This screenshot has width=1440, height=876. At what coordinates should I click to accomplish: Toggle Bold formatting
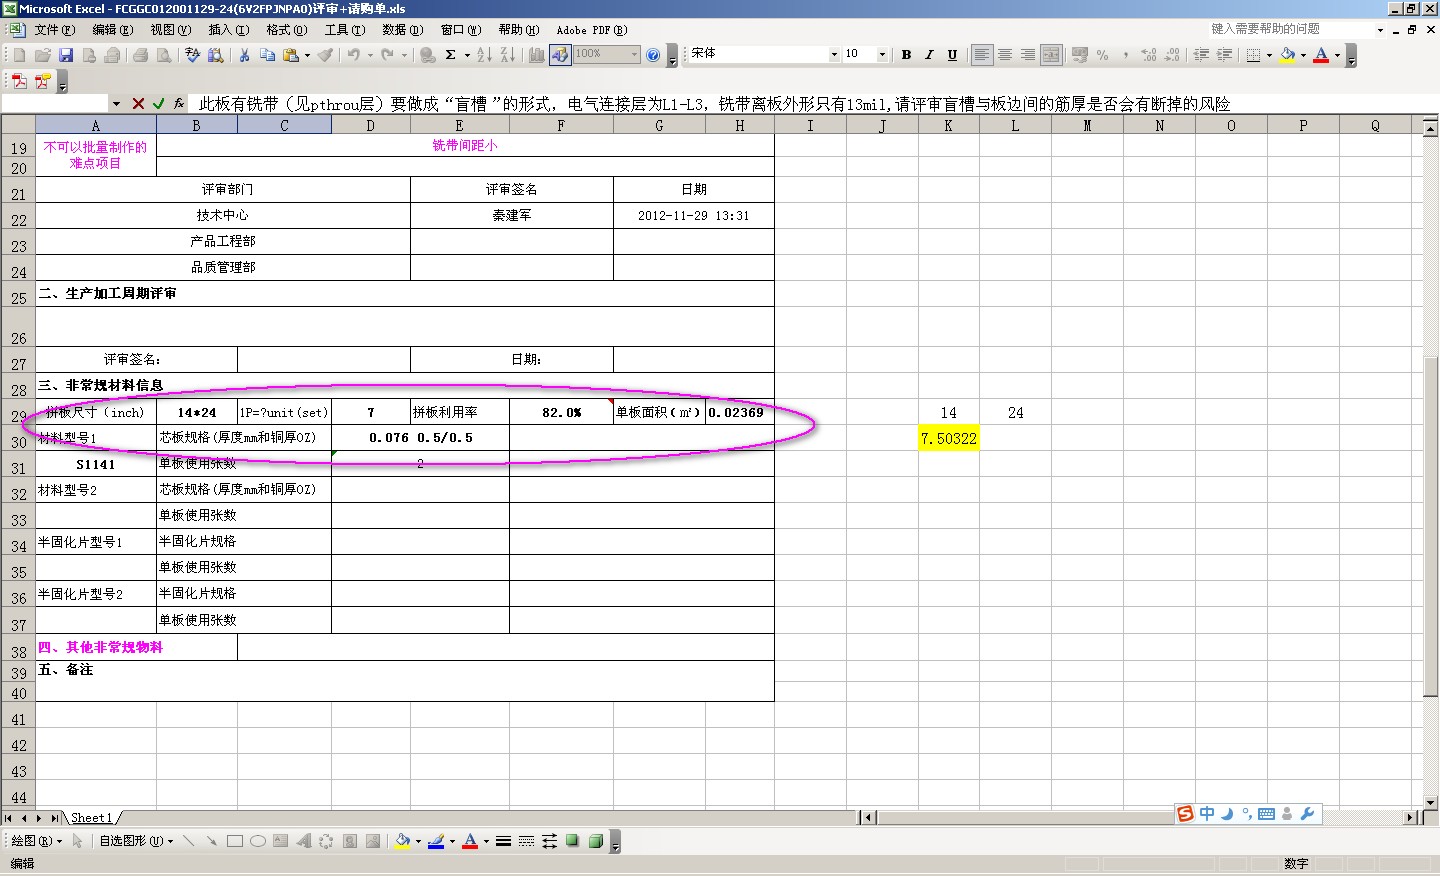pos(906,55)
